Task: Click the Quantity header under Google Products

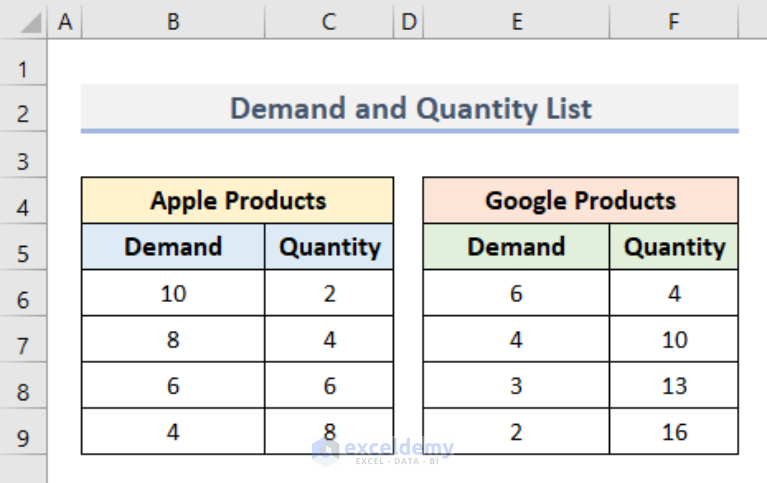Action: tap(674, 247)
